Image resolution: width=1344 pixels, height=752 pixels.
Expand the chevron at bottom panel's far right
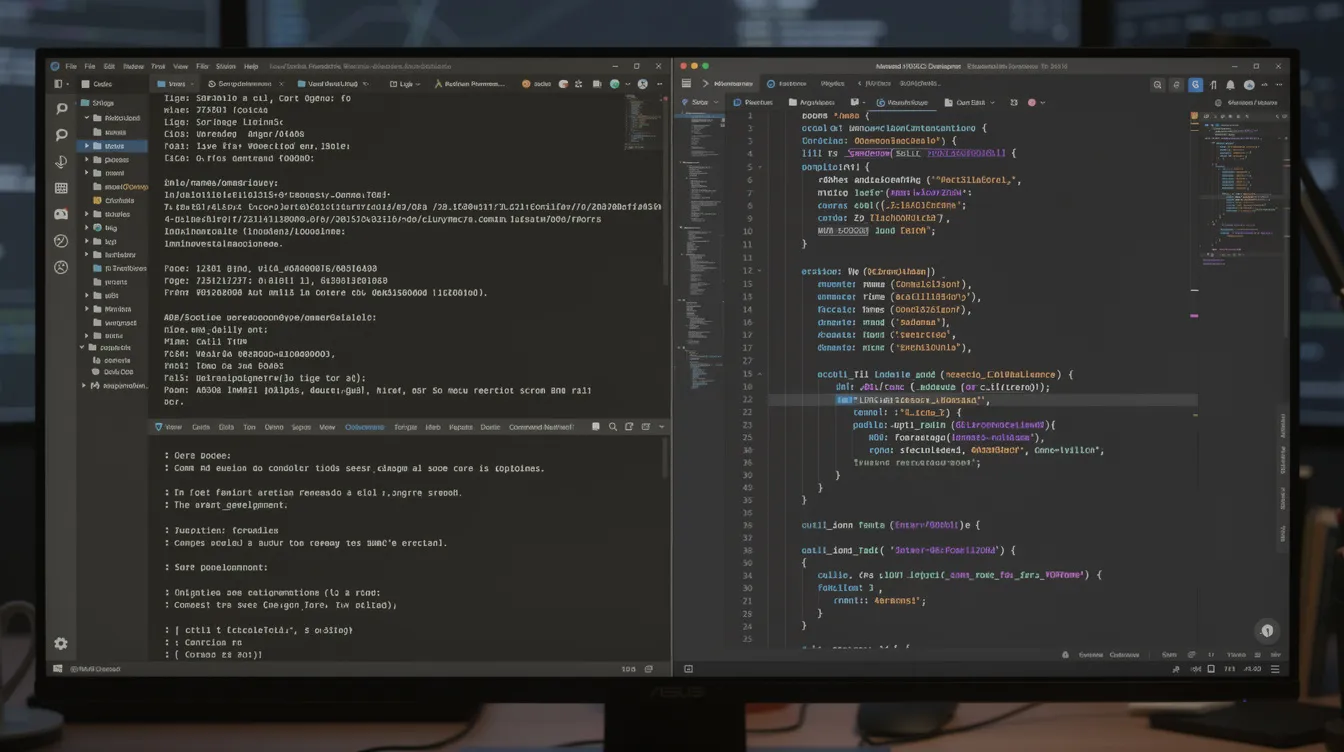pyautogui.click(x=661, y=427)
